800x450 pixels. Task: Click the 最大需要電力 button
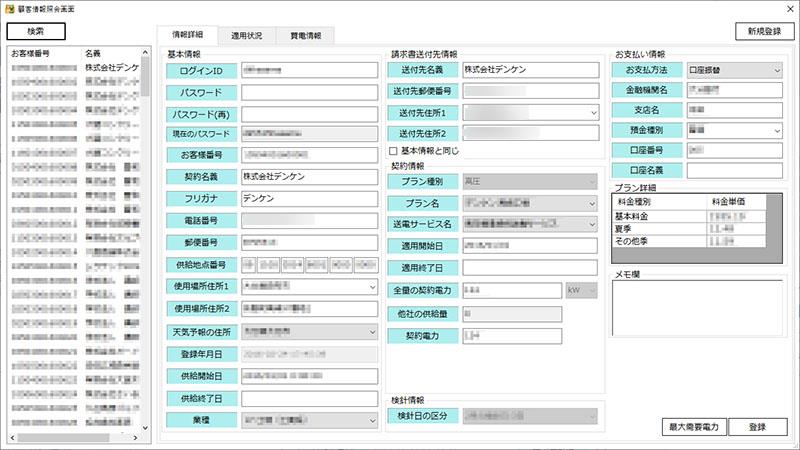pyautogui.click(x=694, y=427)
